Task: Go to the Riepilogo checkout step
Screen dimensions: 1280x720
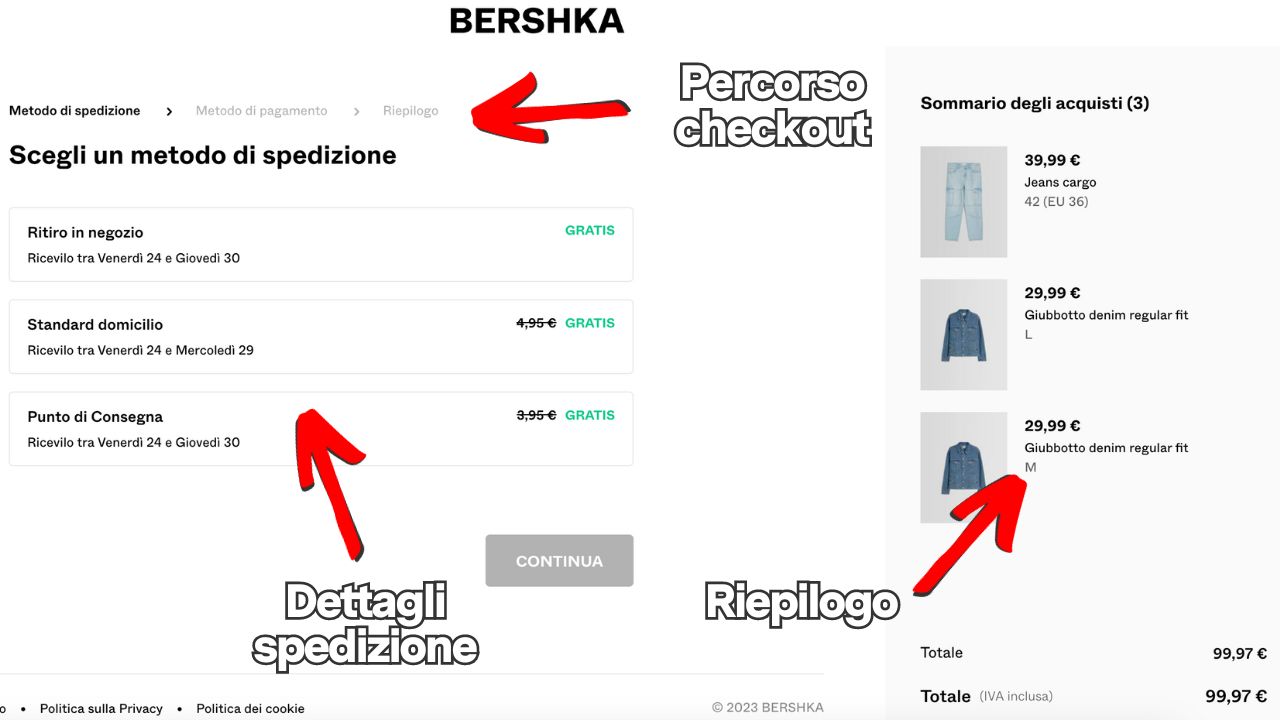Action: click(x=410, y=111)
